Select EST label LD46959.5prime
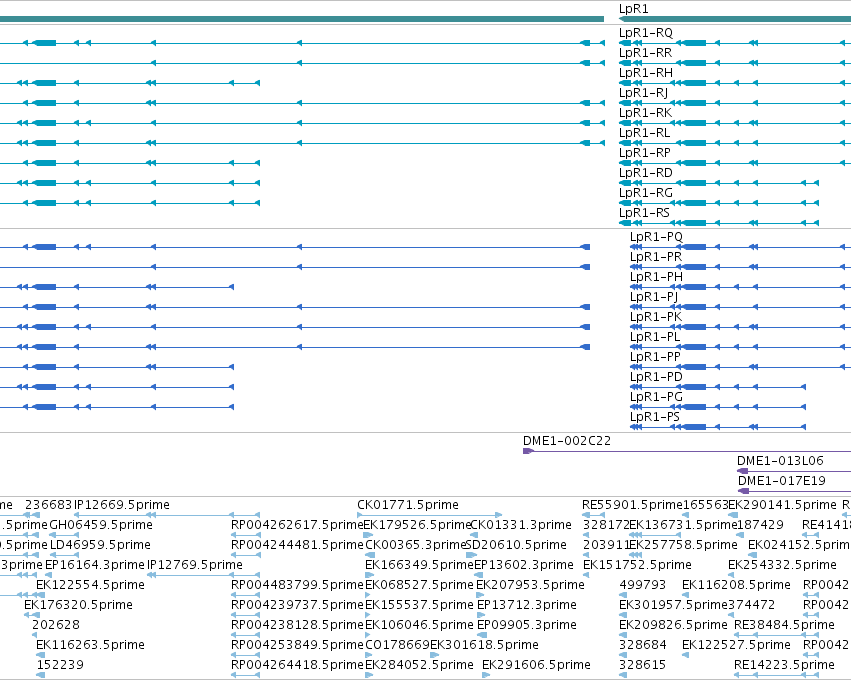Viewport: 851px width, 680px height. pos(100,545)
